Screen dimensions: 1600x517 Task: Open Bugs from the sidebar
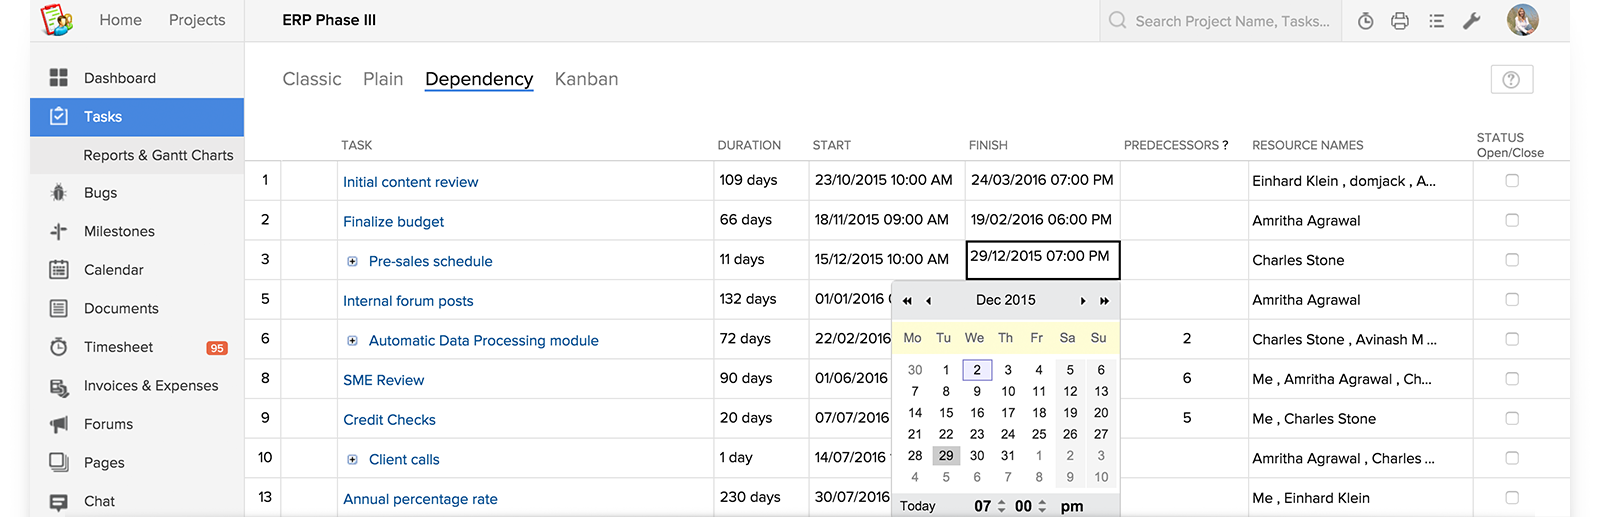100,193
